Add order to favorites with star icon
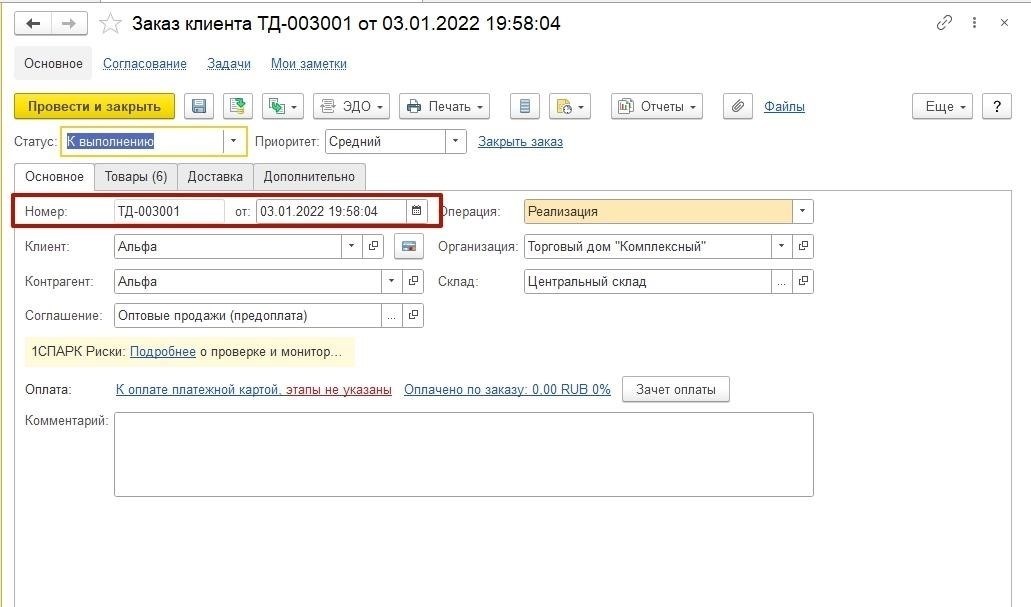Screen dimensions: 1031x607 (x=110, y=24)
